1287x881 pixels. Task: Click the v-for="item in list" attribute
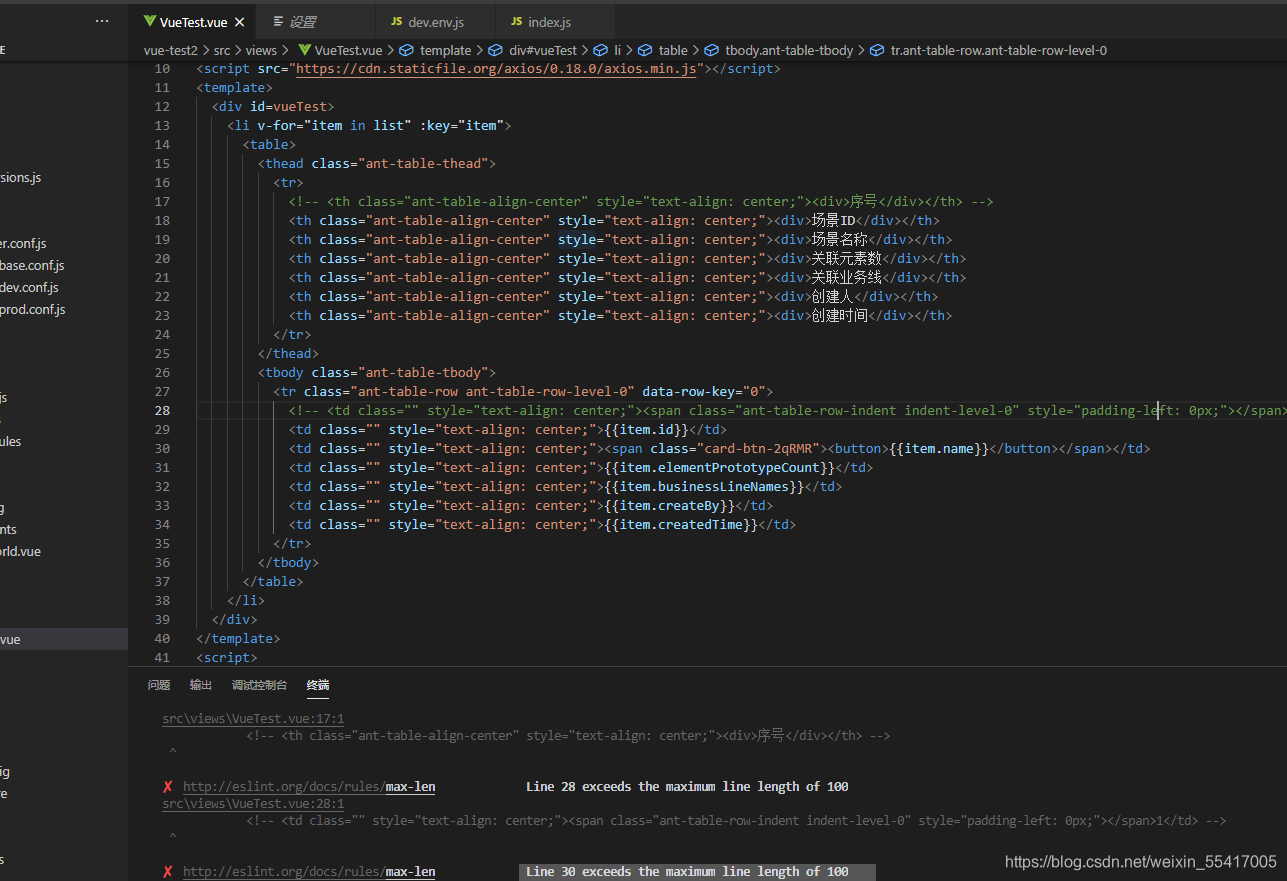334,126
